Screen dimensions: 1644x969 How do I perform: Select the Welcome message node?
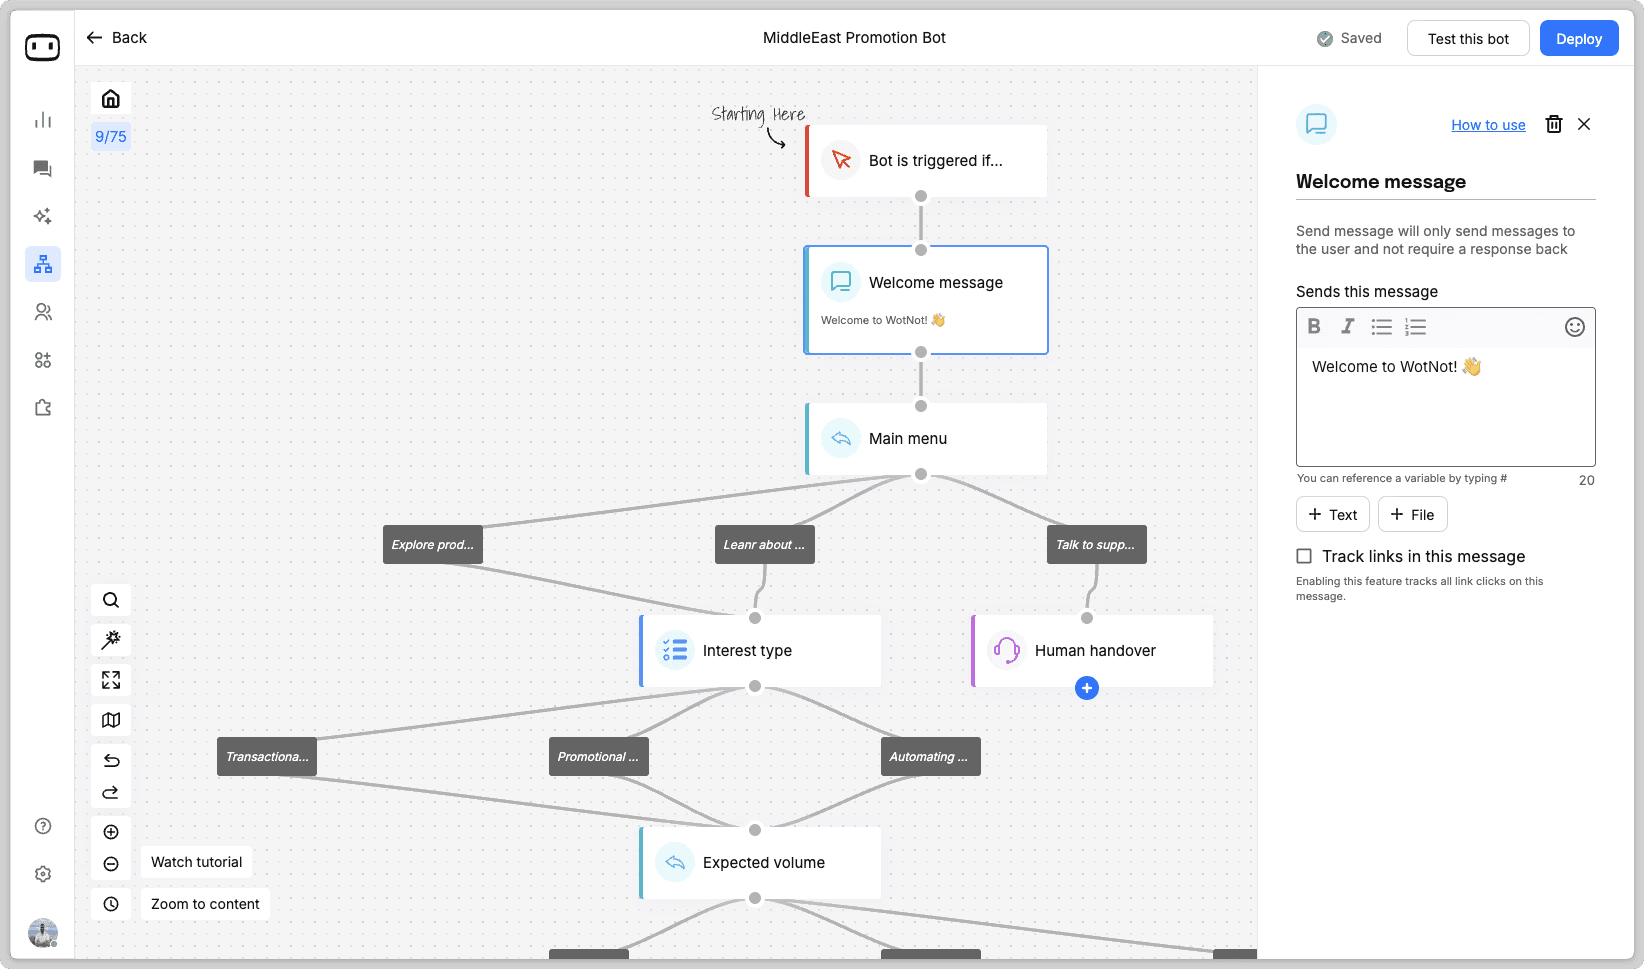(x=926, y=300)
